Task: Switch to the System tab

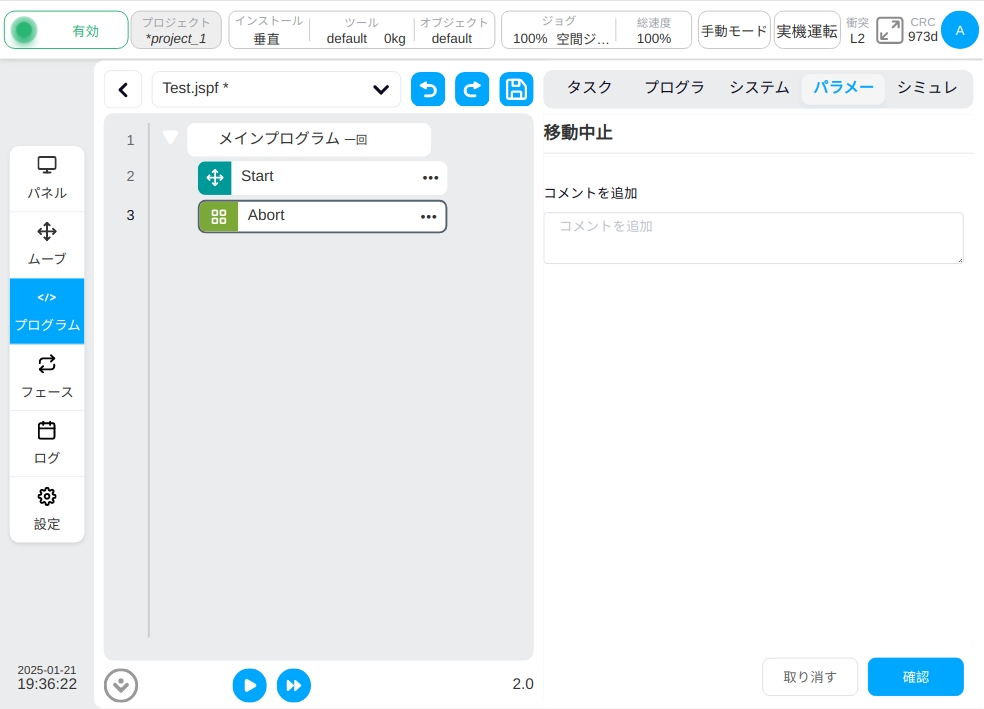Action: [759, 88]
